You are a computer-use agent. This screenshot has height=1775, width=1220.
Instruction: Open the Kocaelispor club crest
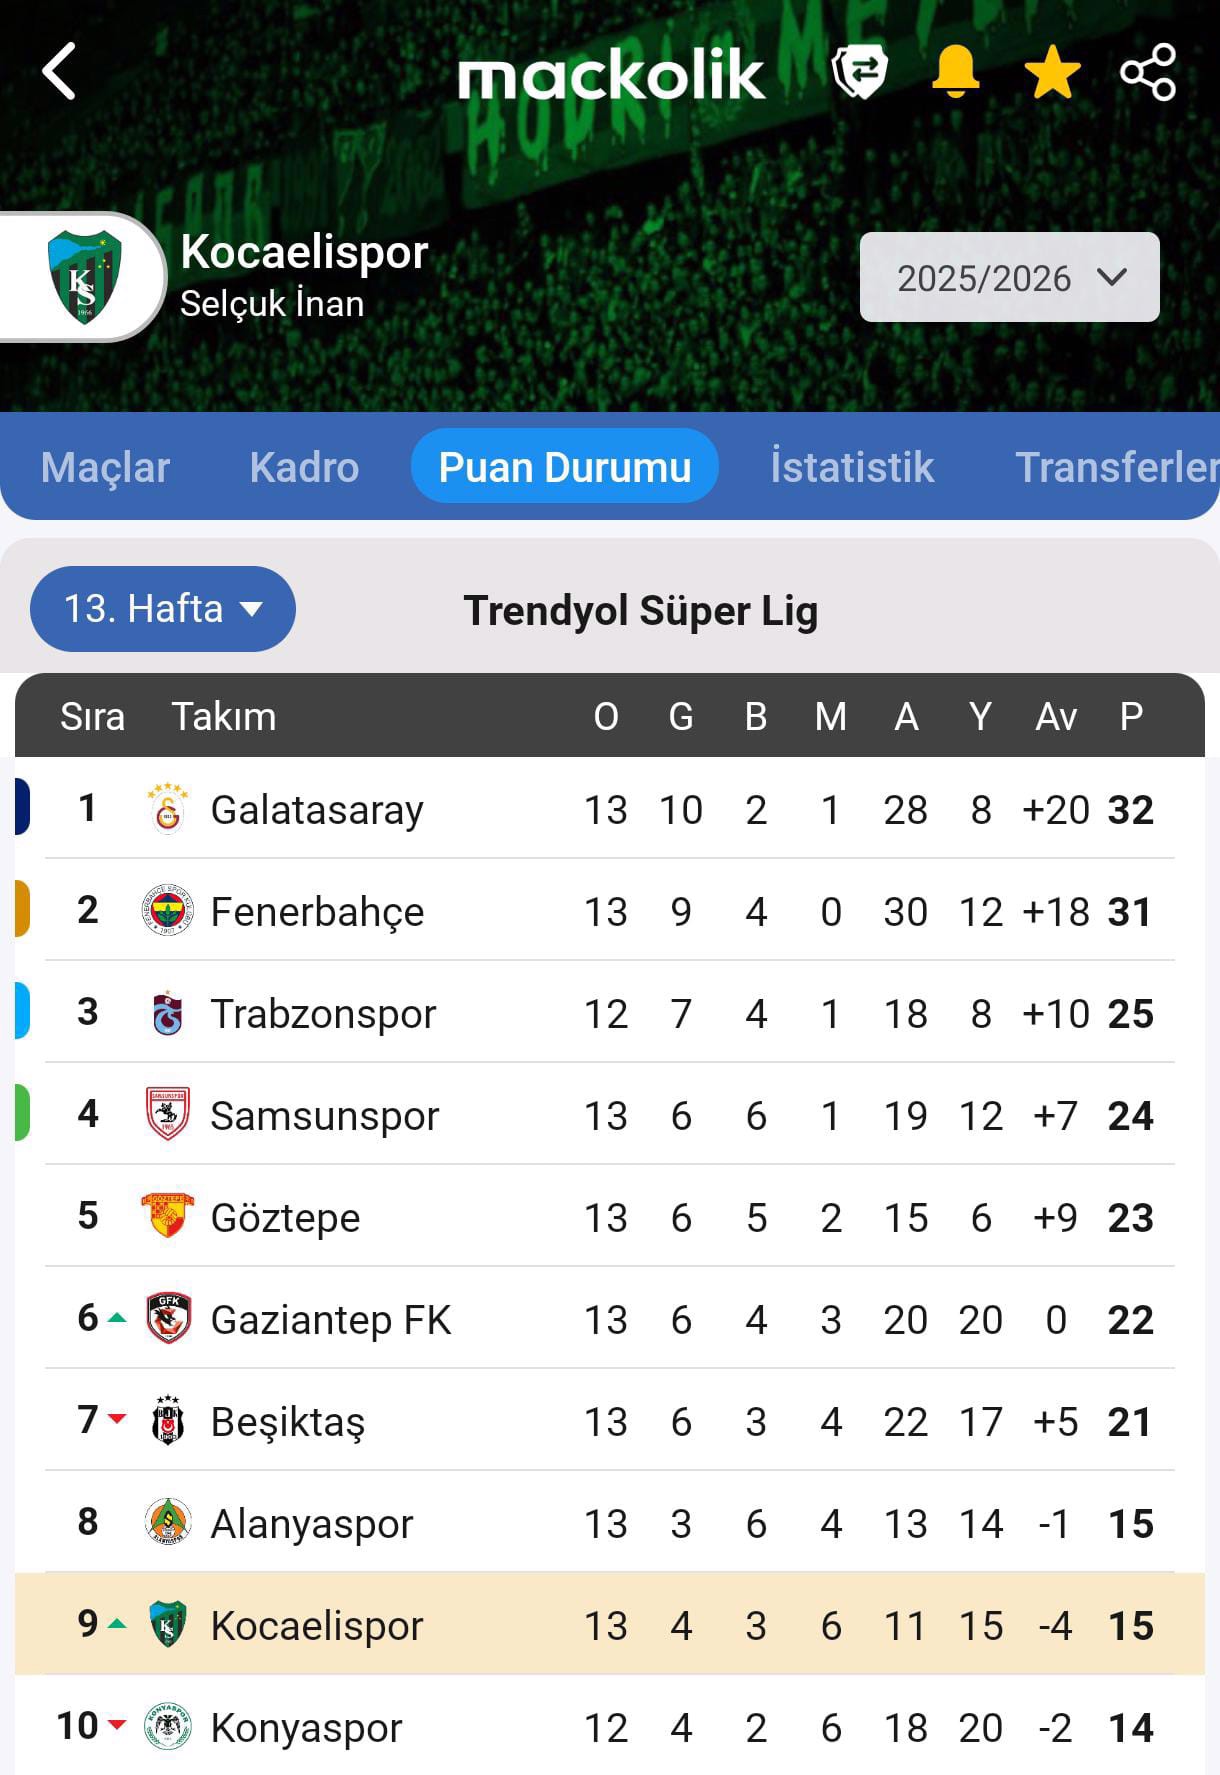pyautogui.click(x=84, y=277)
